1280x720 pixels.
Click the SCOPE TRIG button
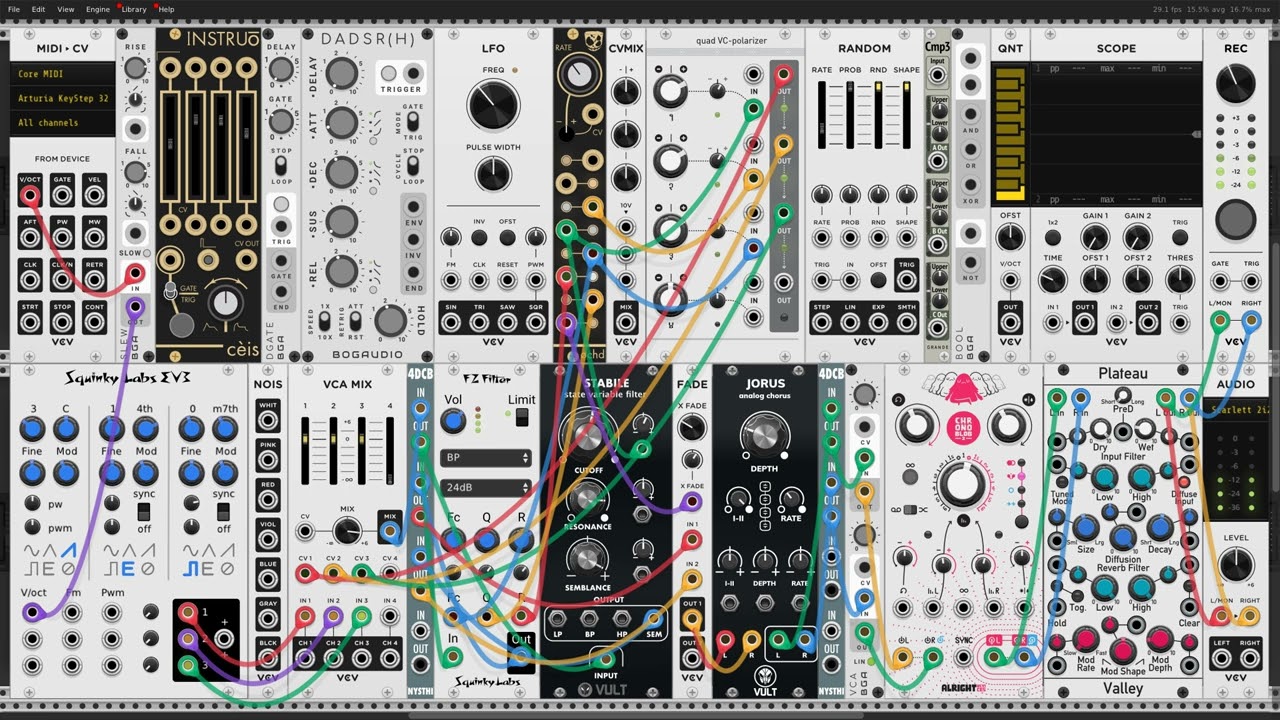click(x=1180, y=238)
